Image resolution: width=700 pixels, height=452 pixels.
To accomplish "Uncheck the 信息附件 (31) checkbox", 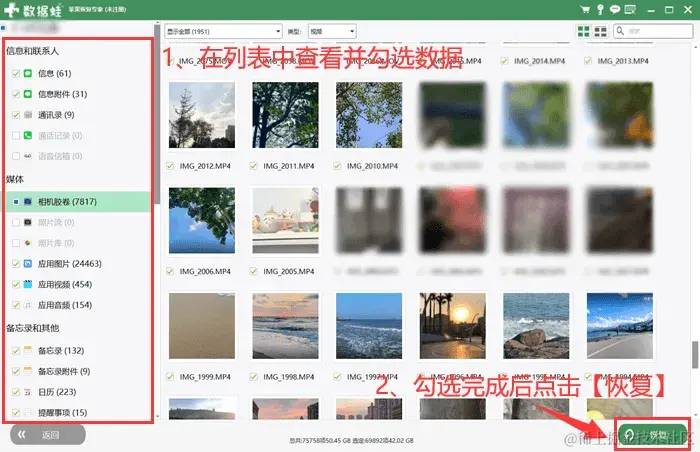I will (16, 94).
